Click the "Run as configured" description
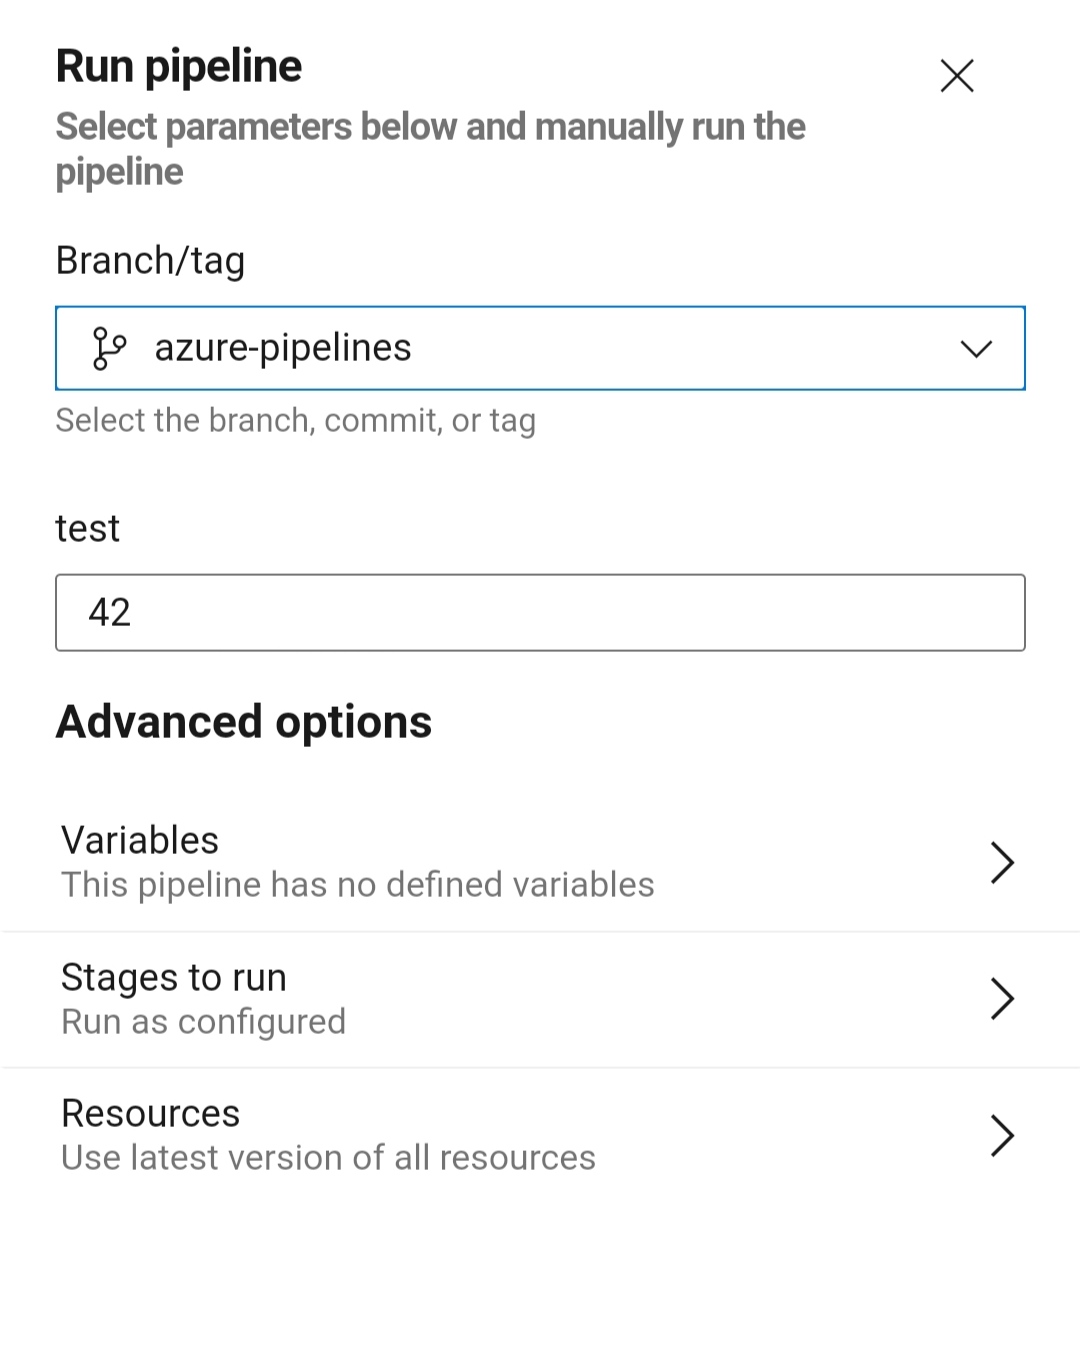This screenshot has width=1080, height=1366. pos(204,1022)
